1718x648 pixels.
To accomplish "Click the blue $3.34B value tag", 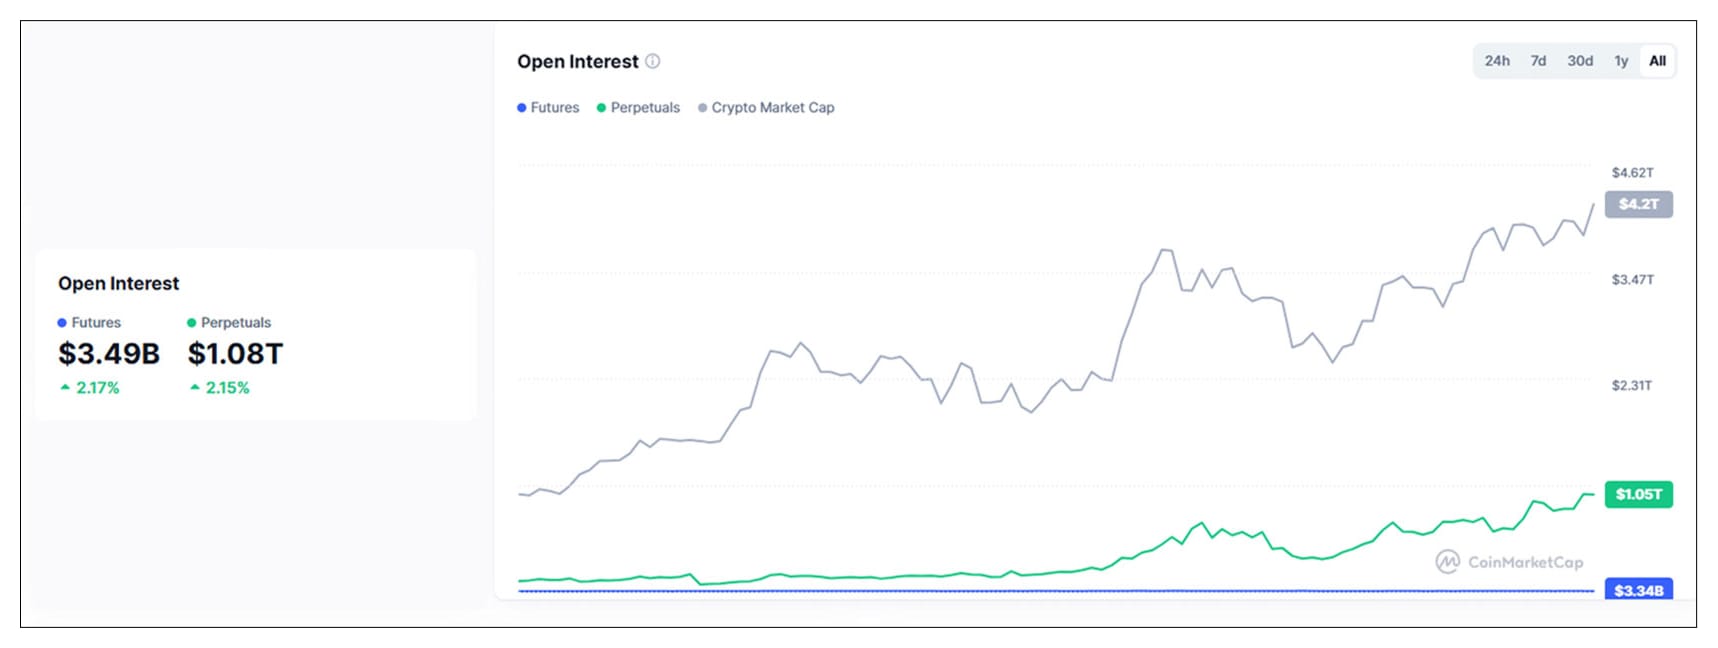I will [1638, 591].
